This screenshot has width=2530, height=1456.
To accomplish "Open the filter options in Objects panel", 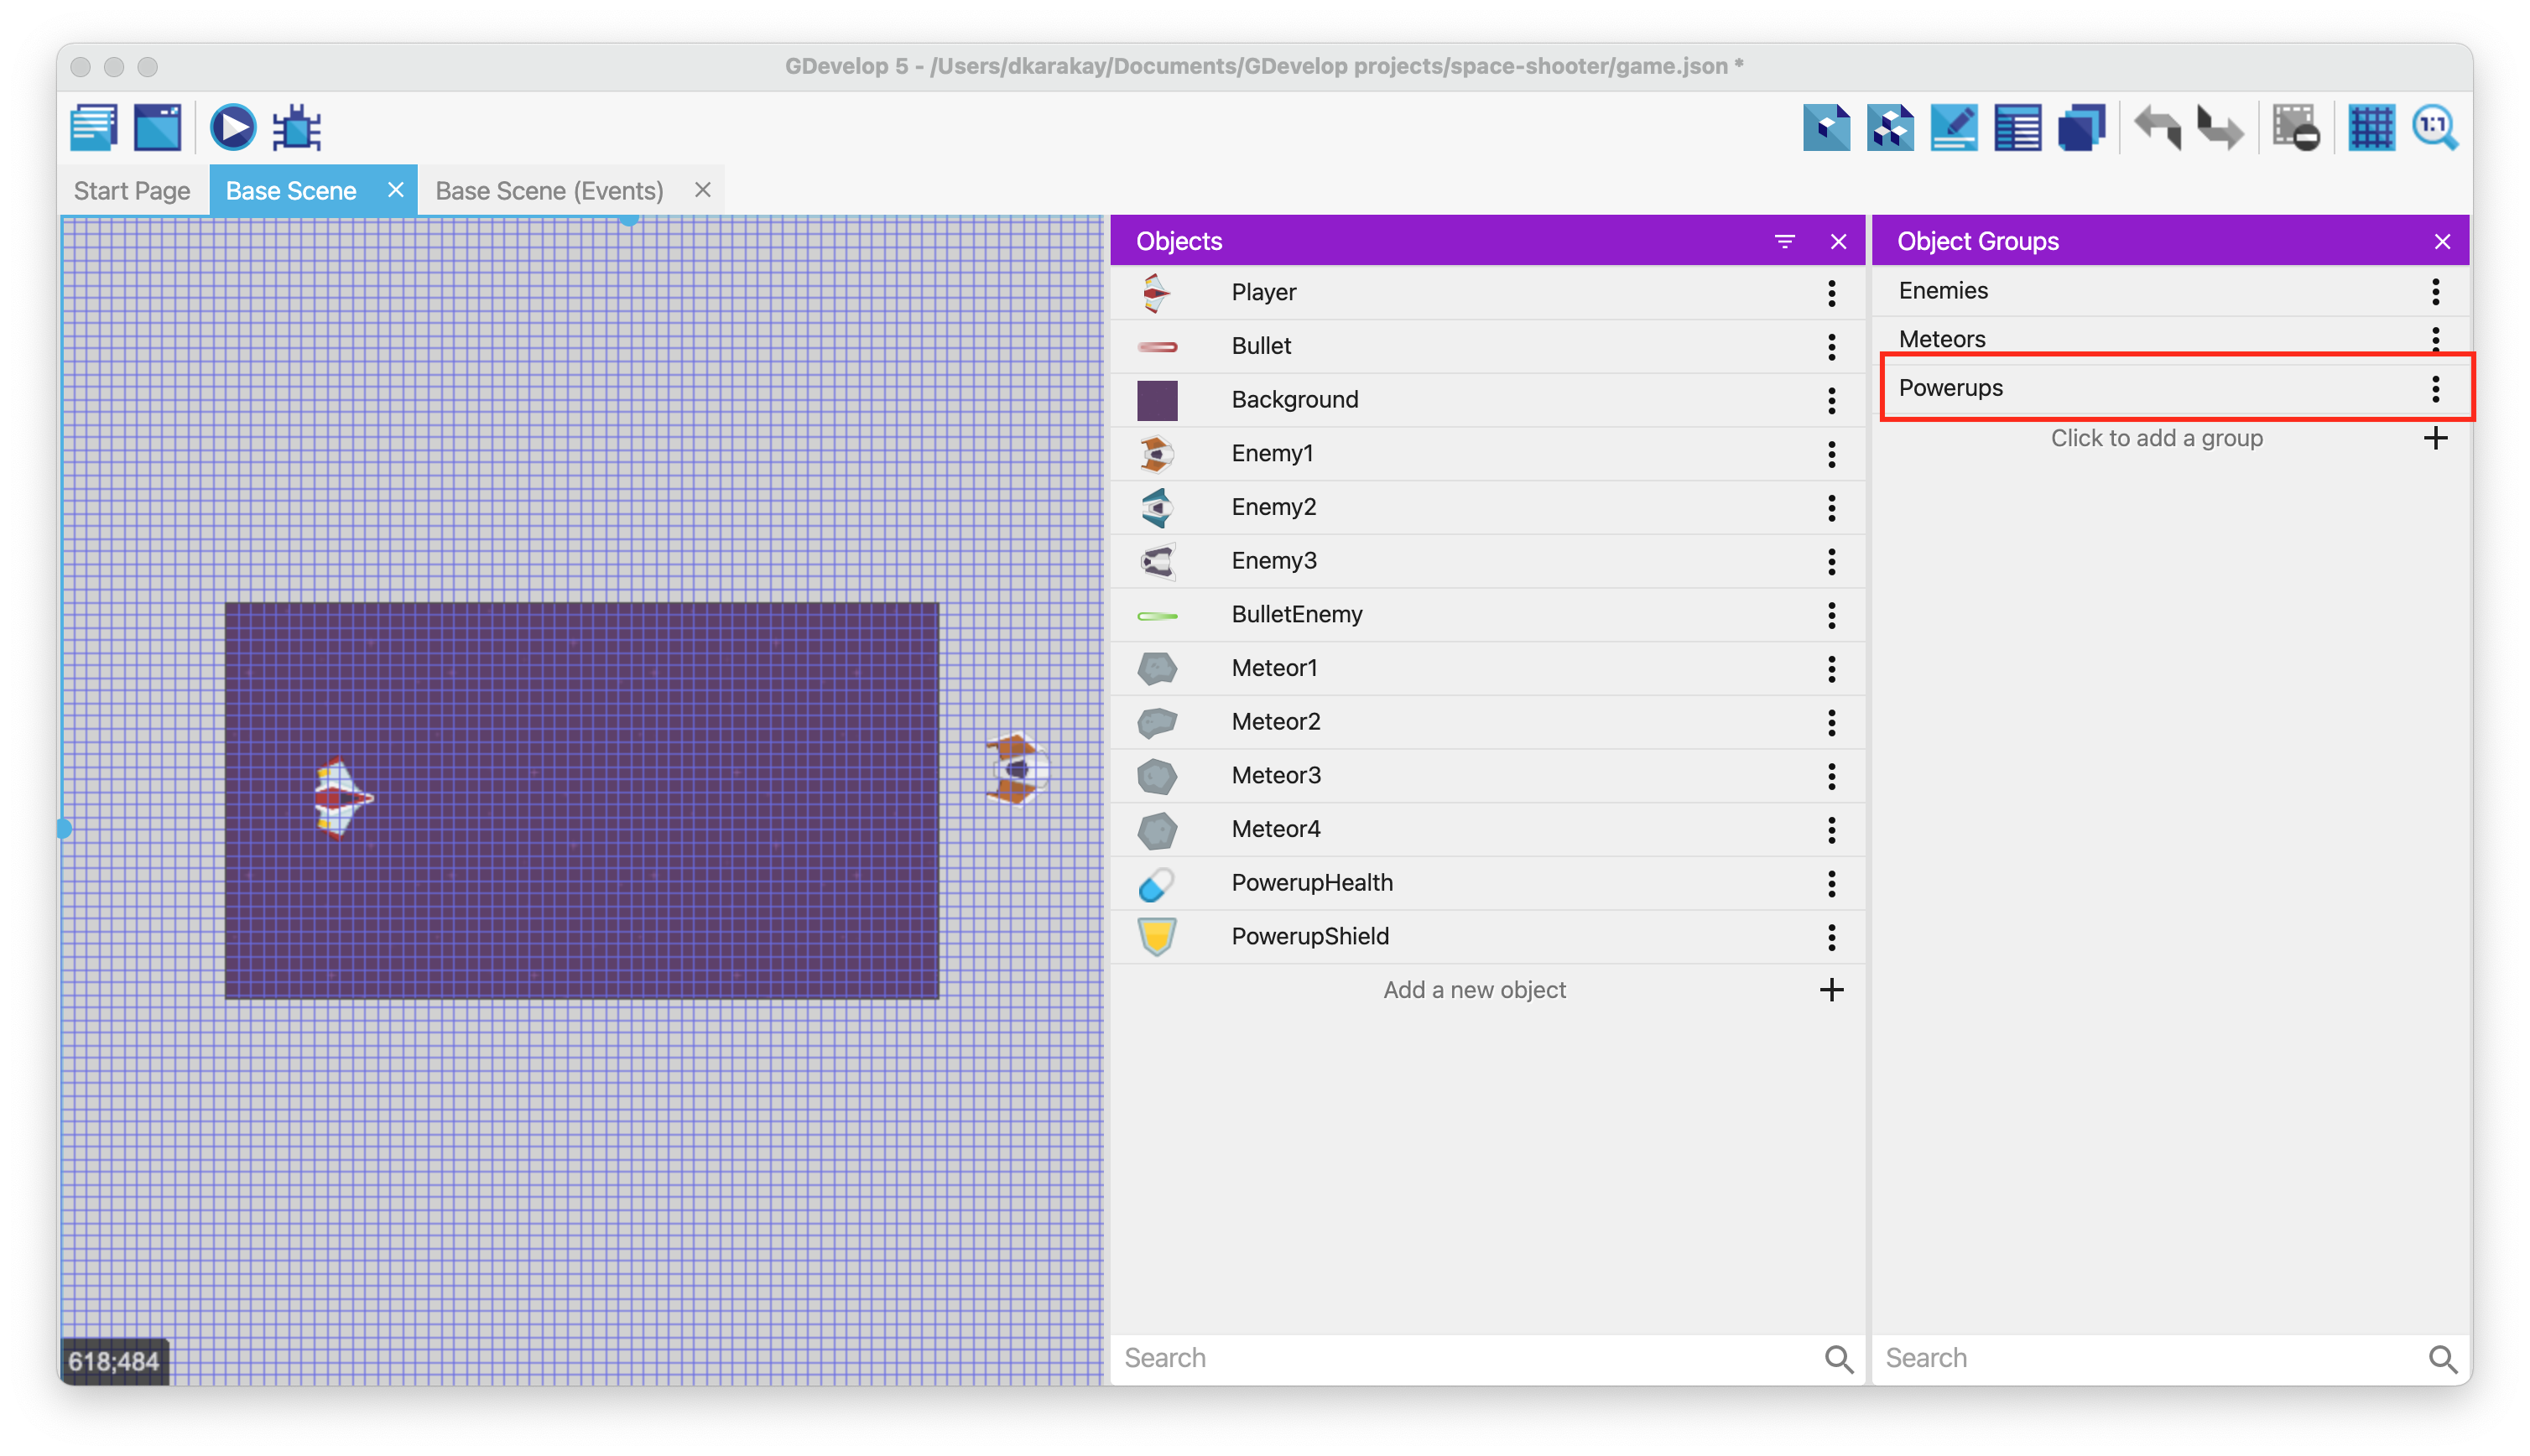I will pyautogui.click(x=1784, y=241).
